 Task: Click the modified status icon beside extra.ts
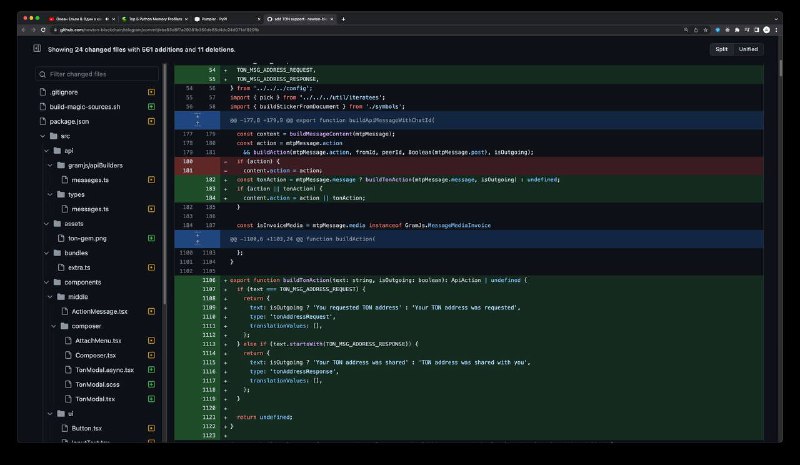tap(152, 267)
